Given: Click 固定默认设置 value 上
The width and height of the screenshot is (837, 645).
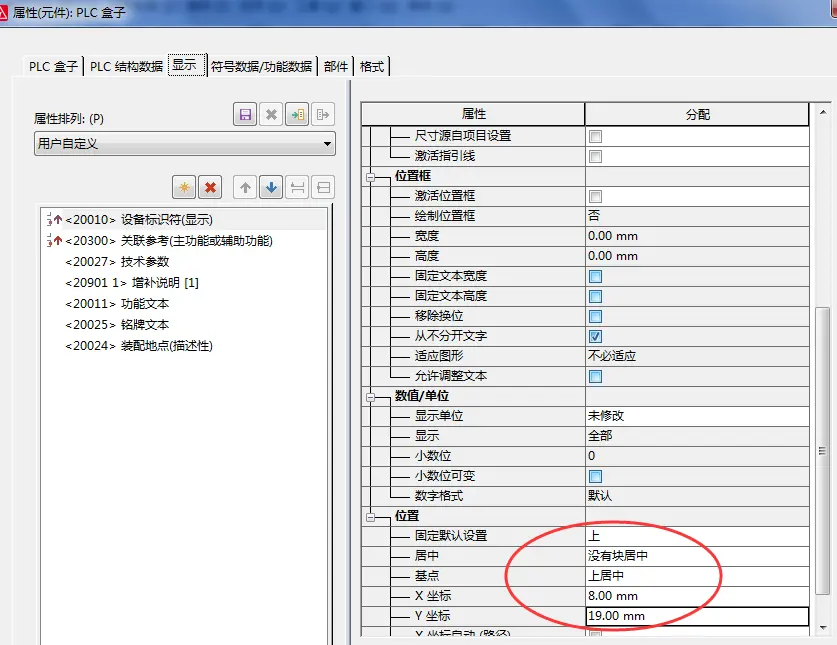Looking at the screenshot, I should pos(697,536).
